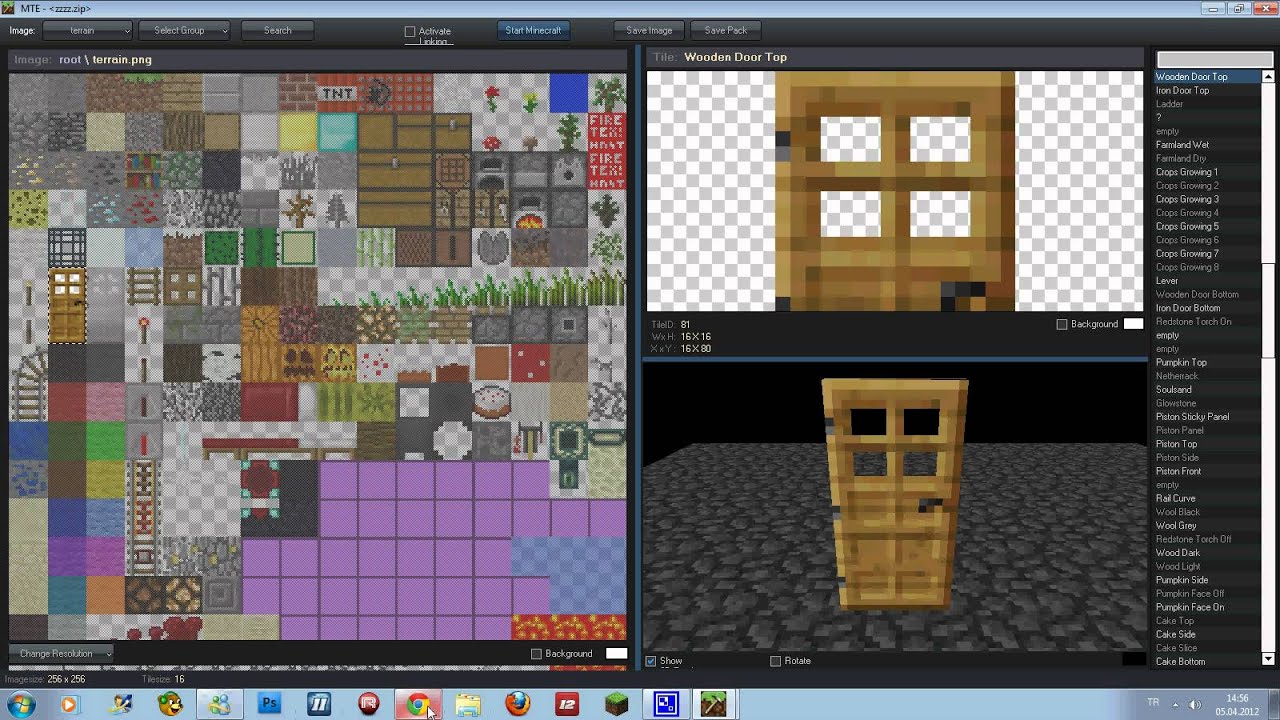Select the lava tile at bottom right
Viewport: 1280px width, 720px height.
point(568,627)
